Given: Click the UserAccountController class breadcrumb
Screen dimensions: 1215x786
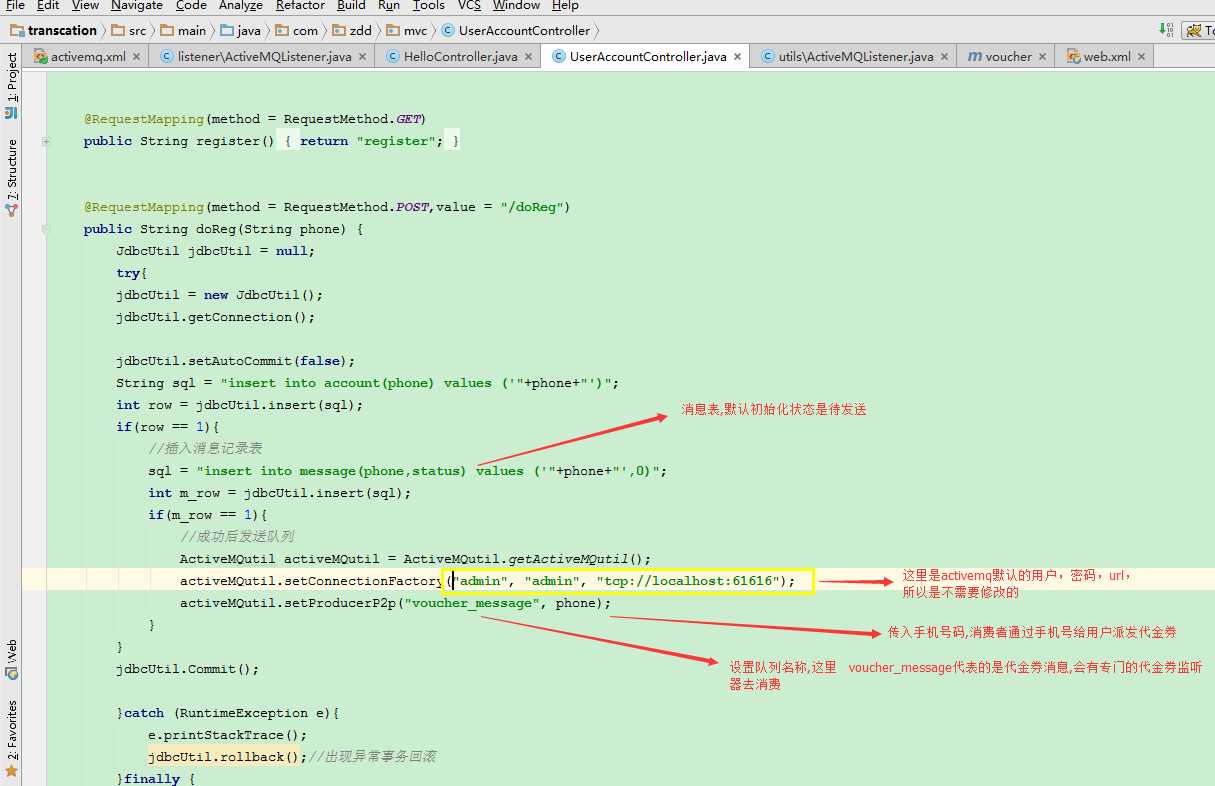Looking at the screenshot, I should click(516, 30).
